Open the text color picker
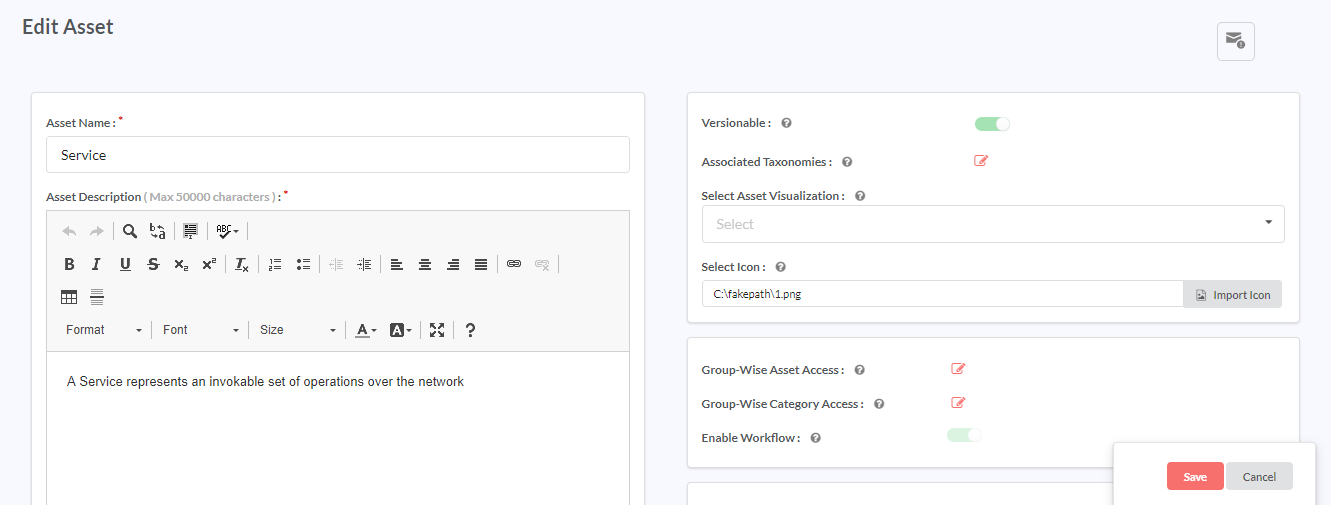 click(x=366, y=330)
